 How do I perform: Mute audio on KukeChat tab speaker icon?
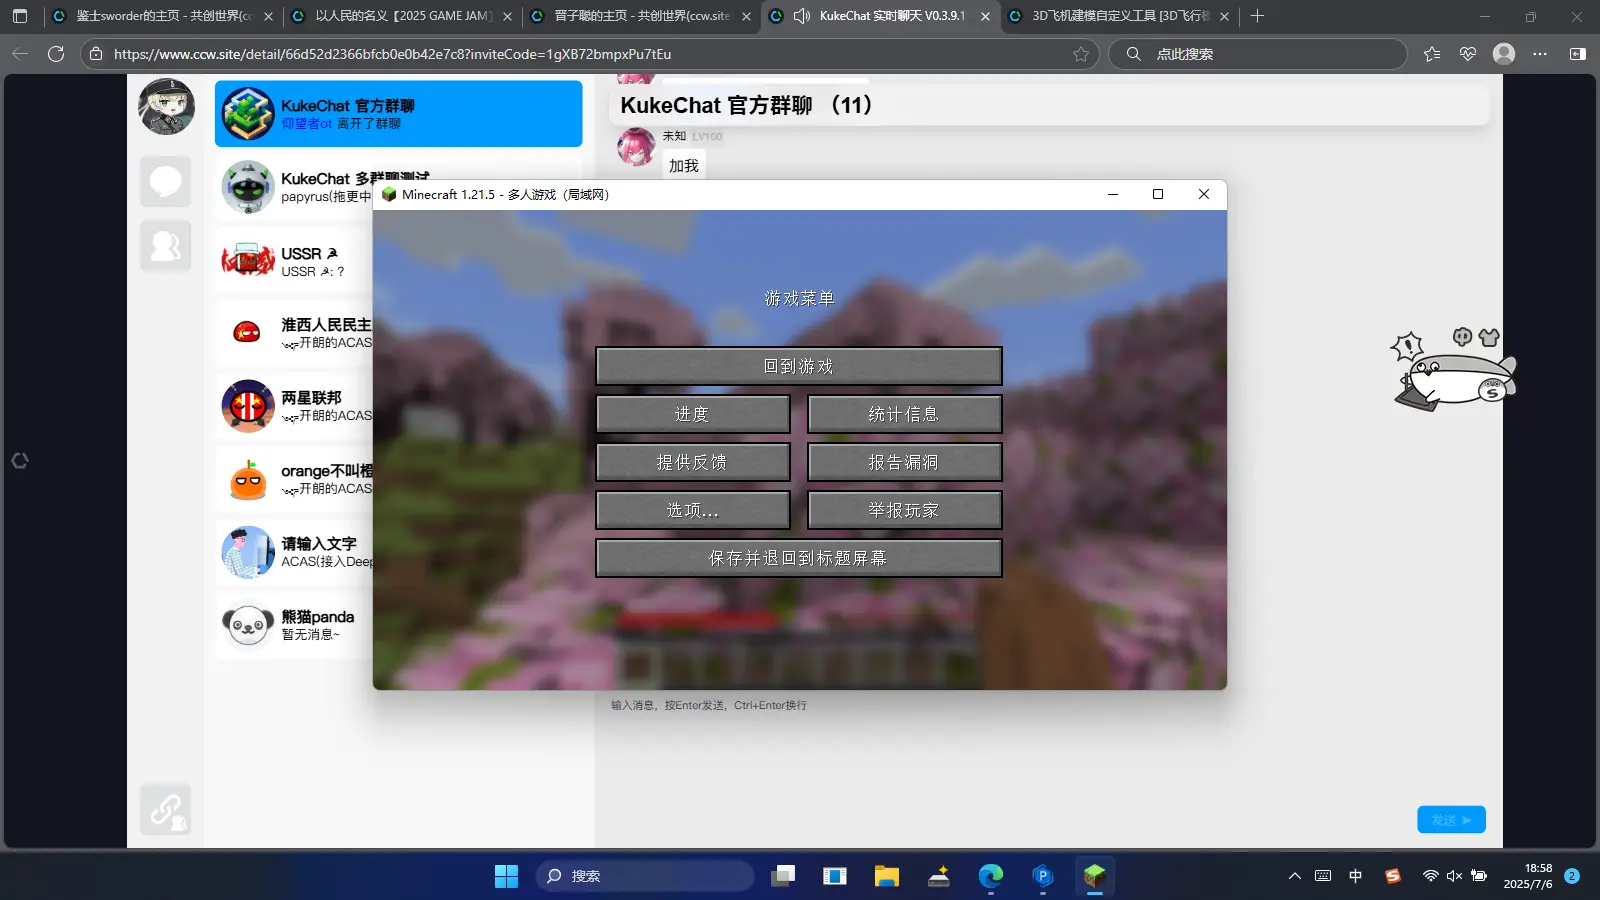click(802, 16)
